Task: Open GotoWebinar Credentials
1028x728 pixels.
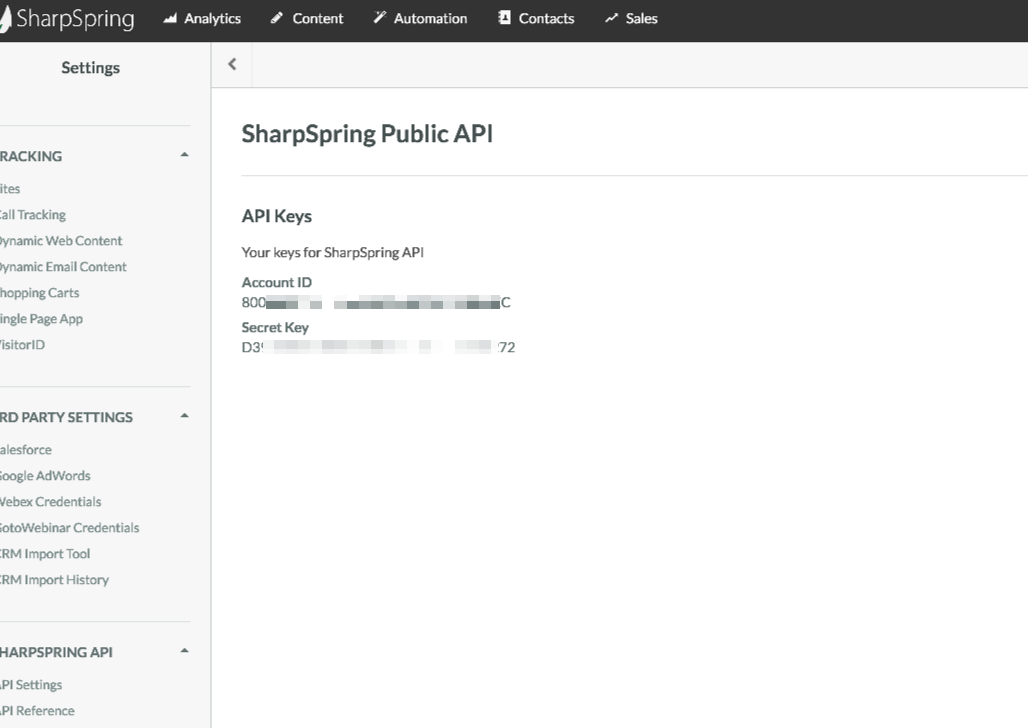Action: click(69, 528)
